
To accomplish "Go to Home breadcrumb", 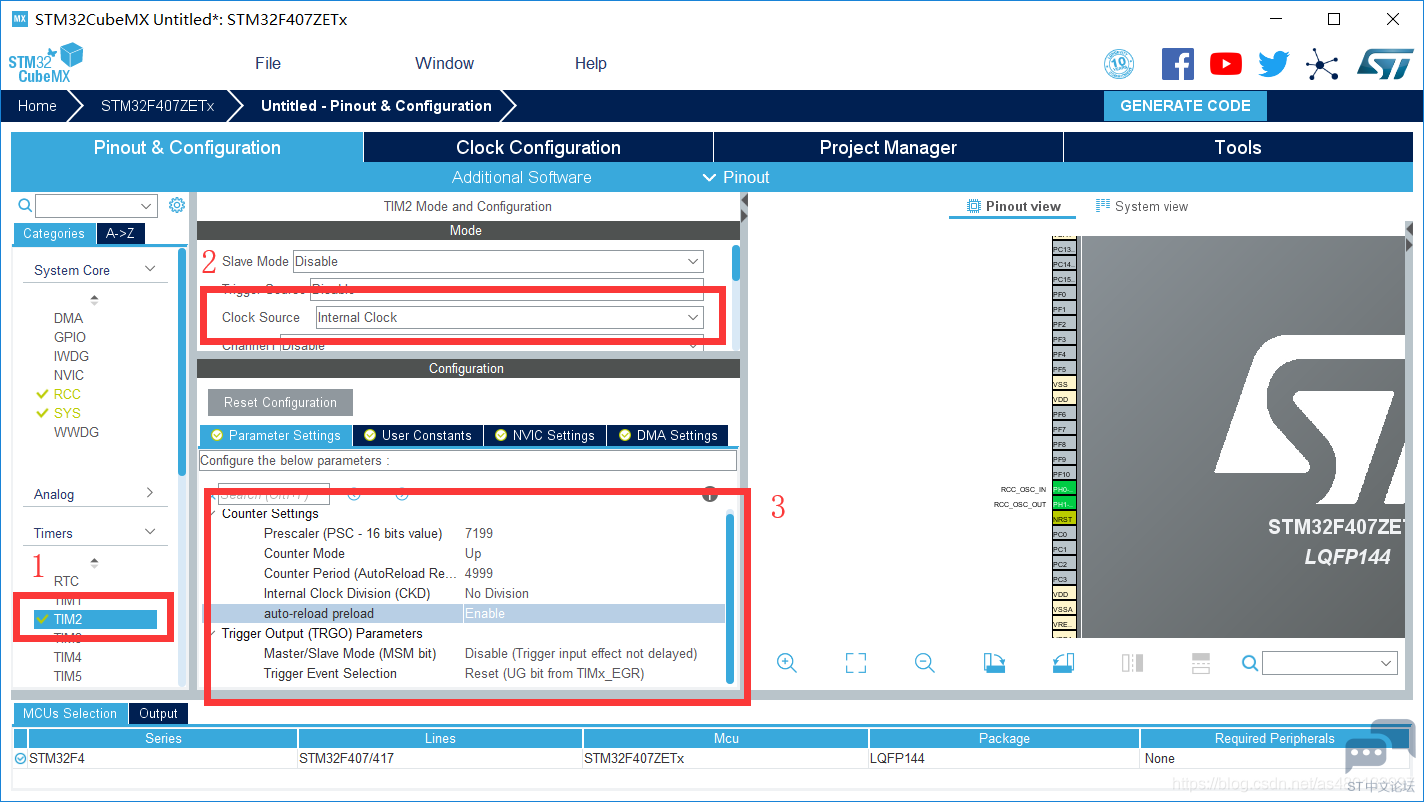I will pos(37,106).
